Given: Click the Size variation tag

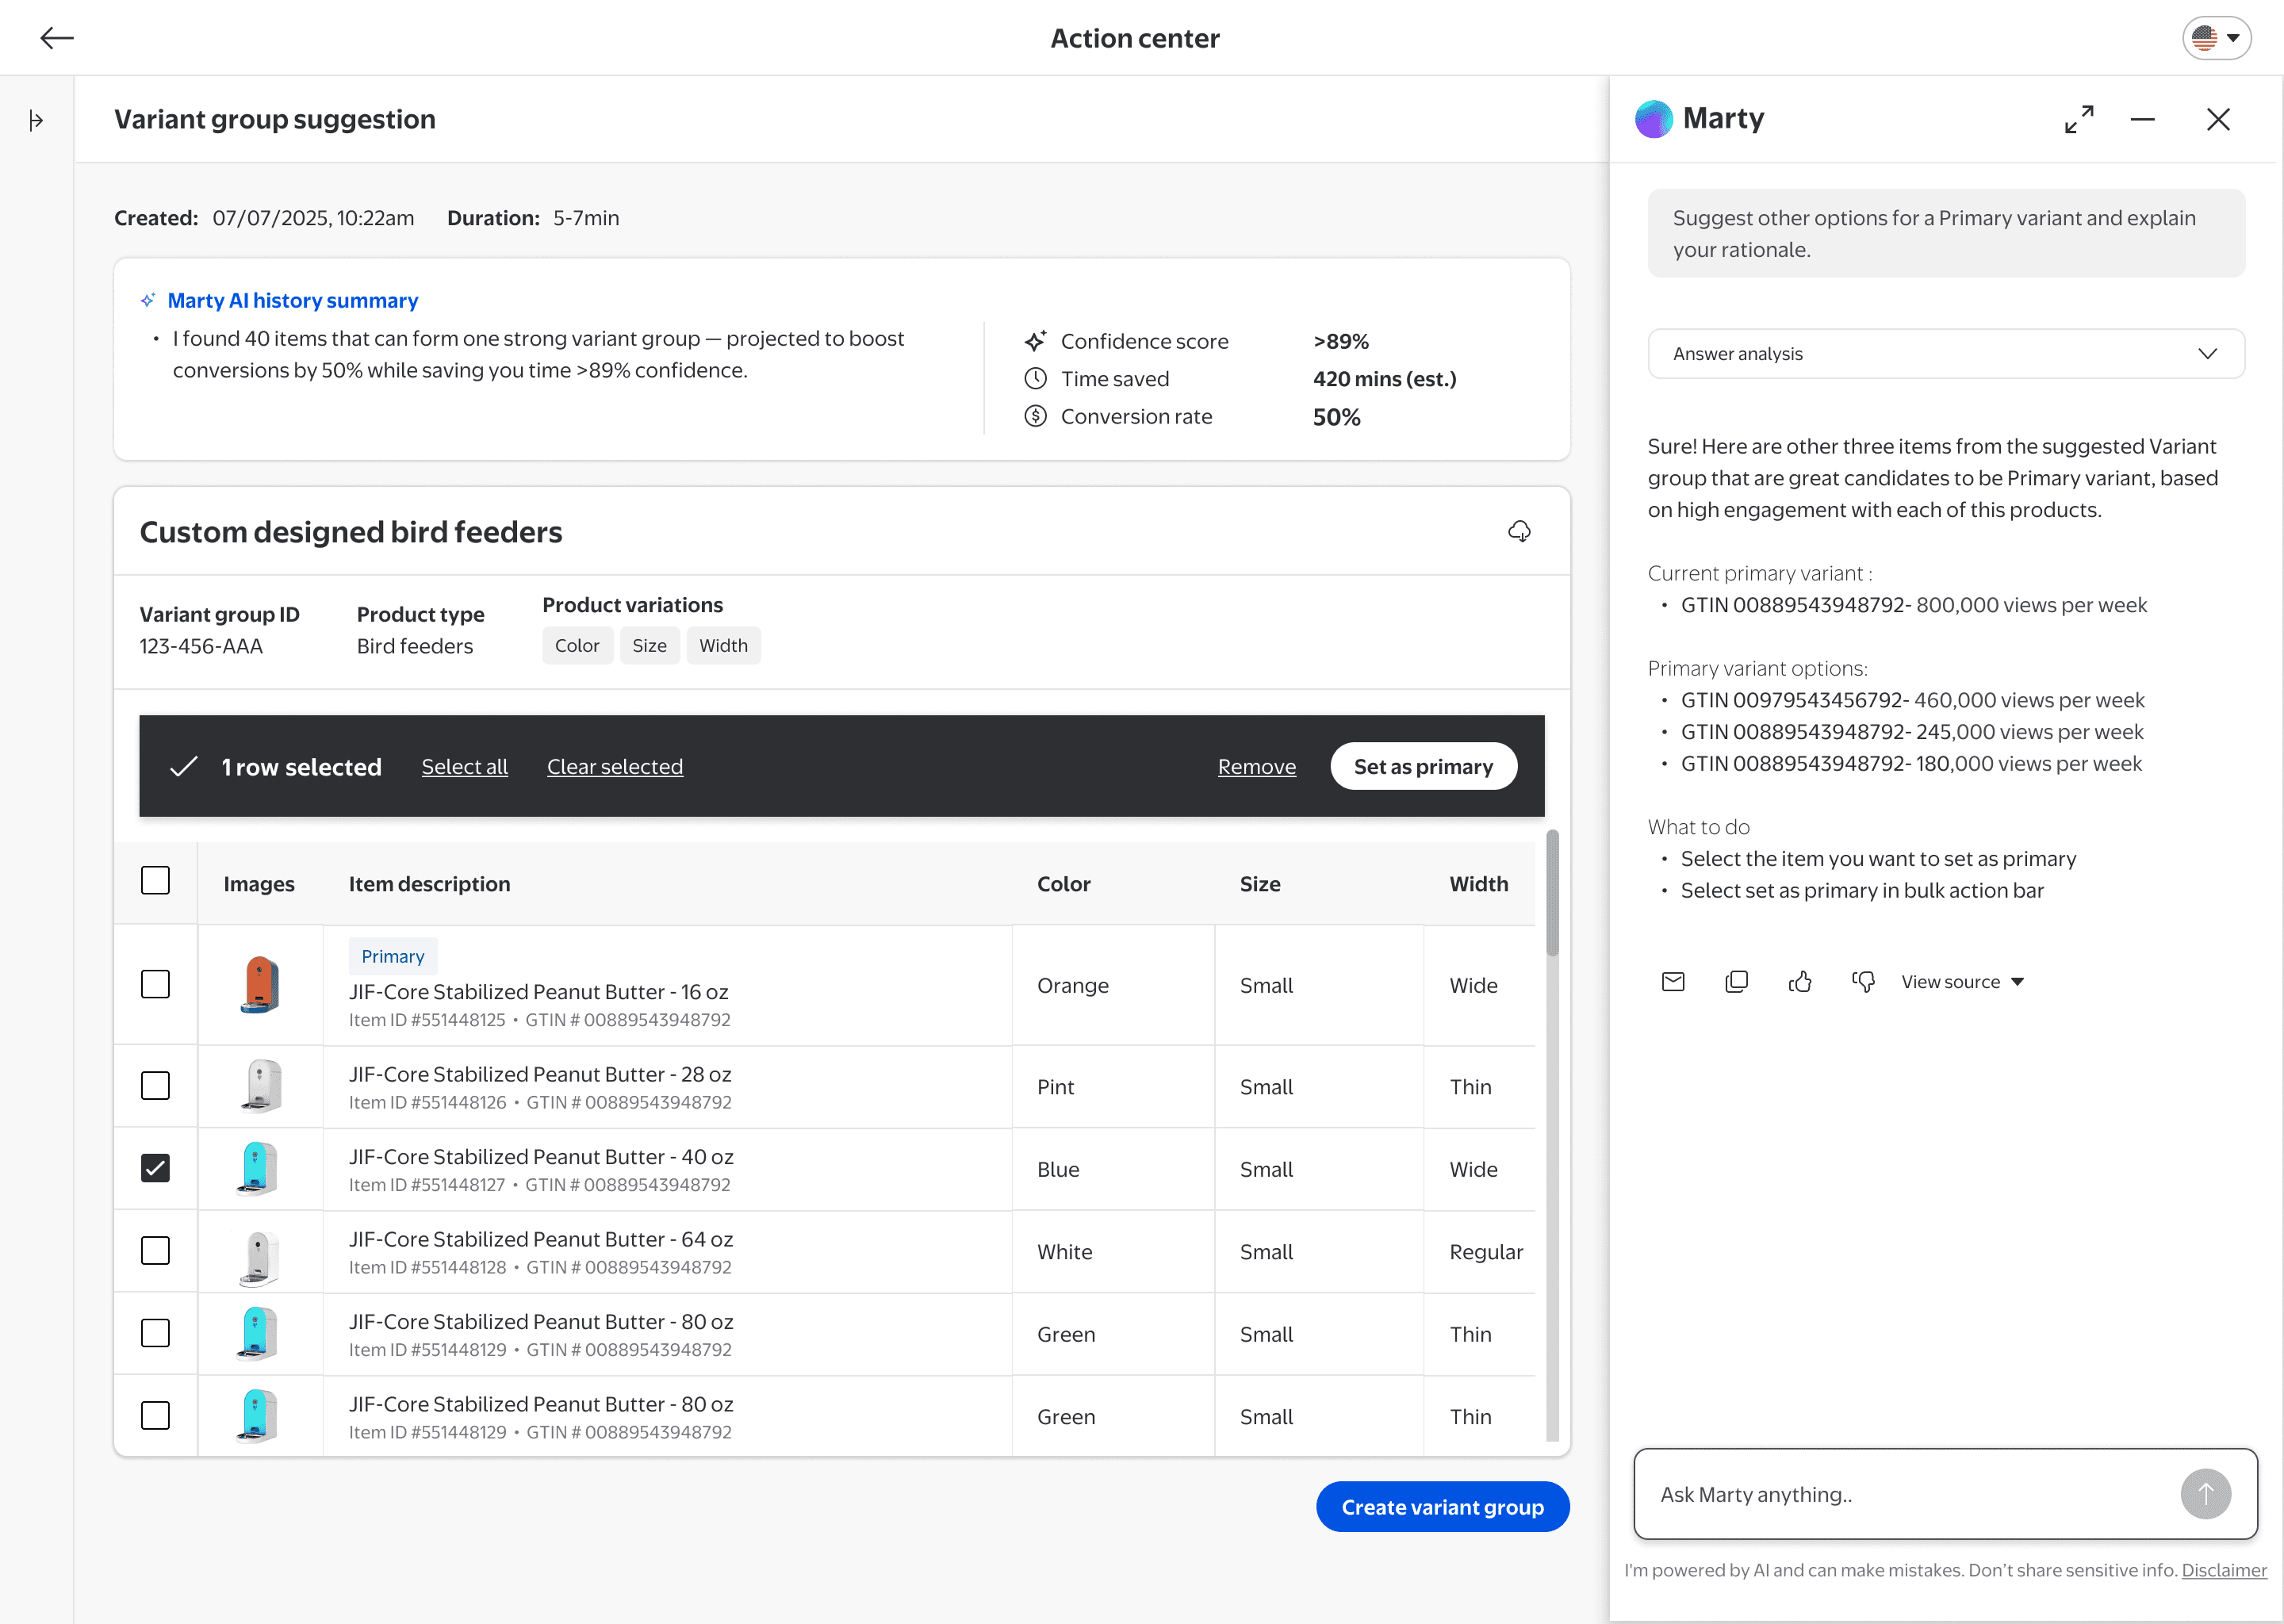Looking at the screenshot, I should pyautogui.click(x=649, y=646).
